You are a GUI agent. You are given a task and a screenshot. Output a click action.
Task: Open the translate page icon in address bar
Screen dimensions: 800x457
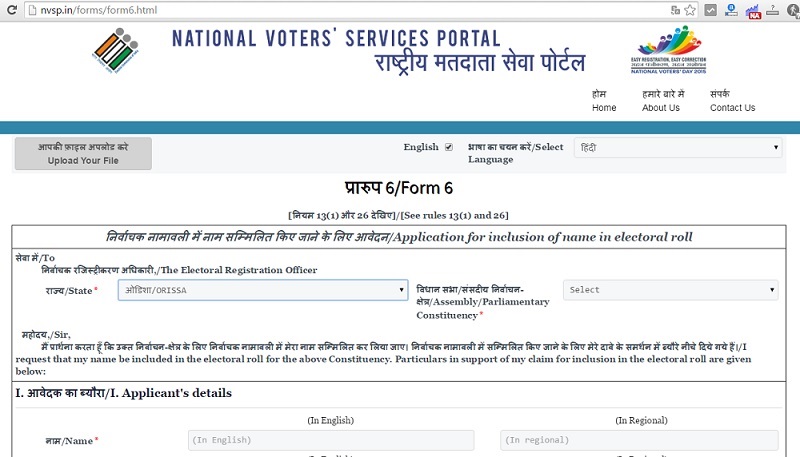click(x=675, y=10)
